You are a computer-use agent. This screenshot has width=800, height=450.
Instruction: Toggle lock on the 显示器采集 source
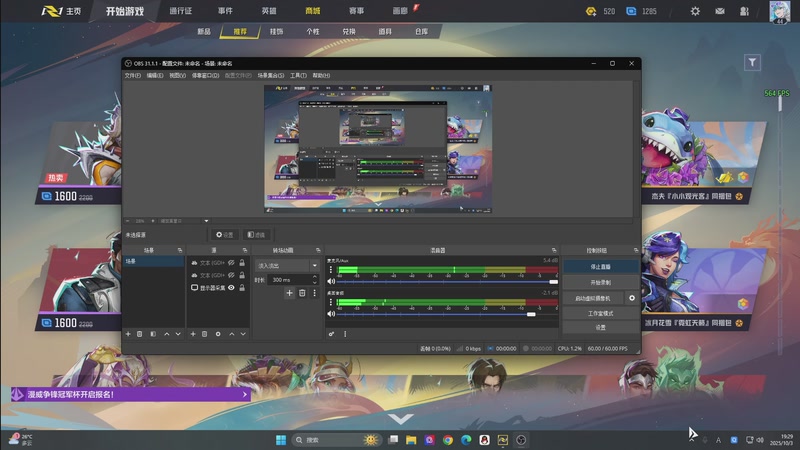point(242,288)
